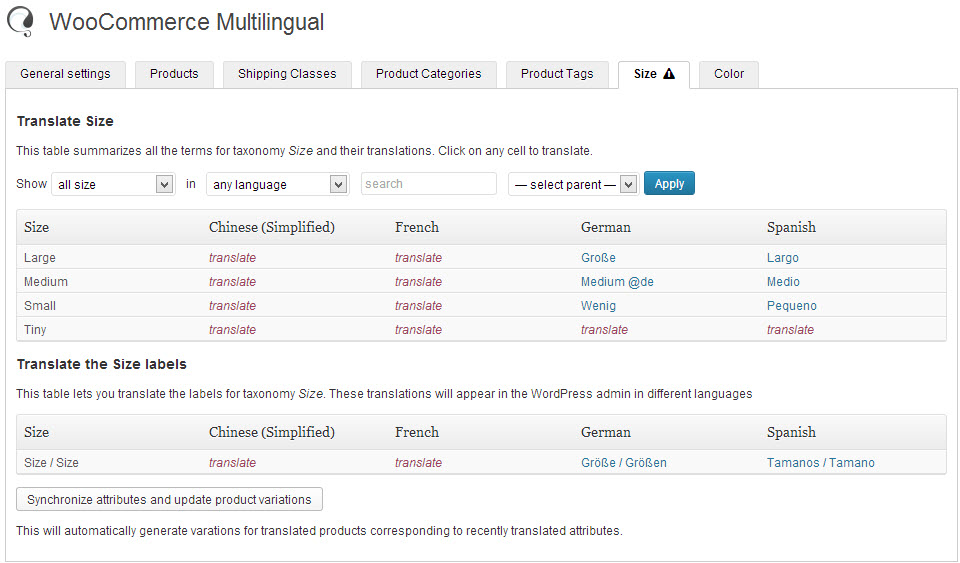Edit Spanish translation 'Largo'
Image resolution: width=960 pixels, height=563 pixels.
783,258
